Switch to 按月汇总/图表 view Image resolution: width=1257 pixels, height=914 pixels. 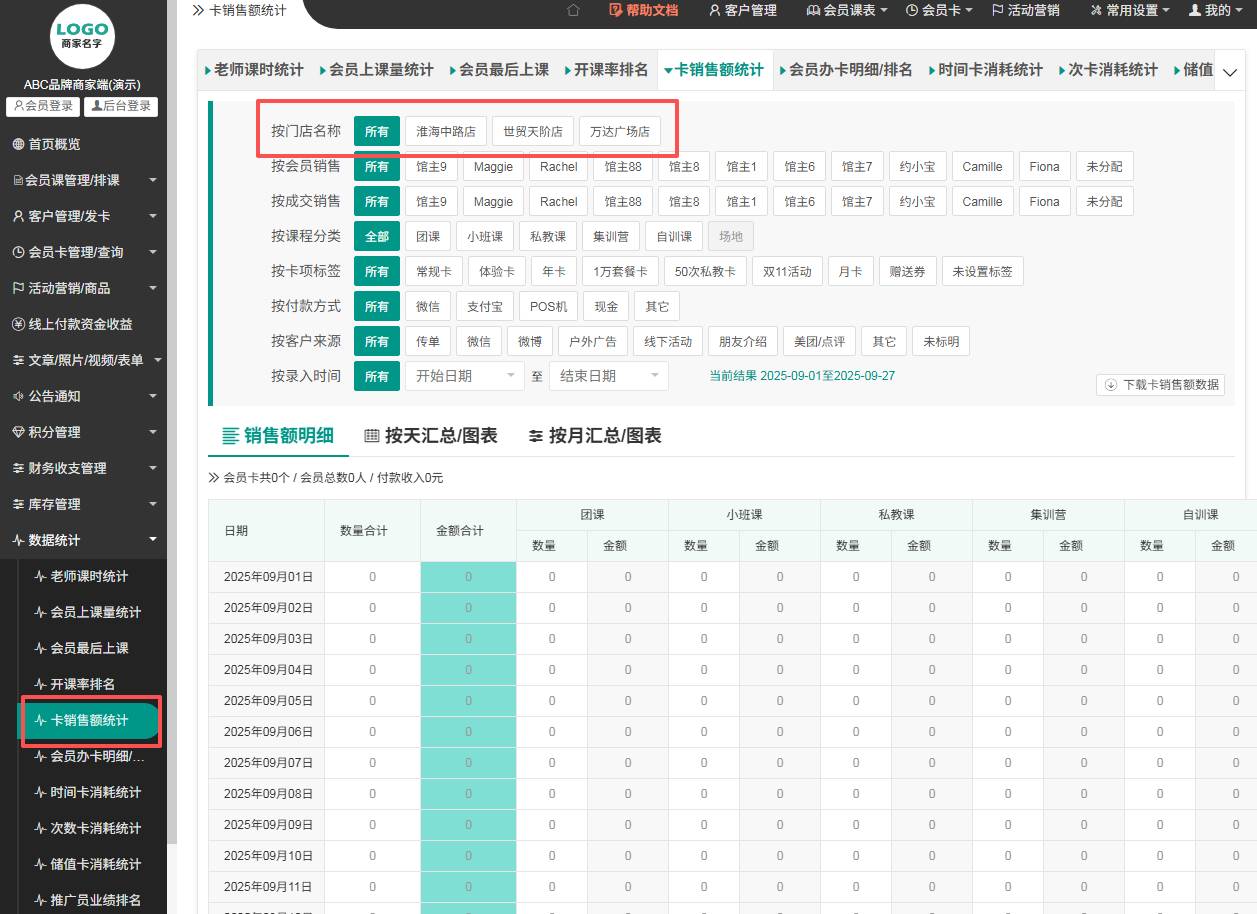tap(595, 436)
